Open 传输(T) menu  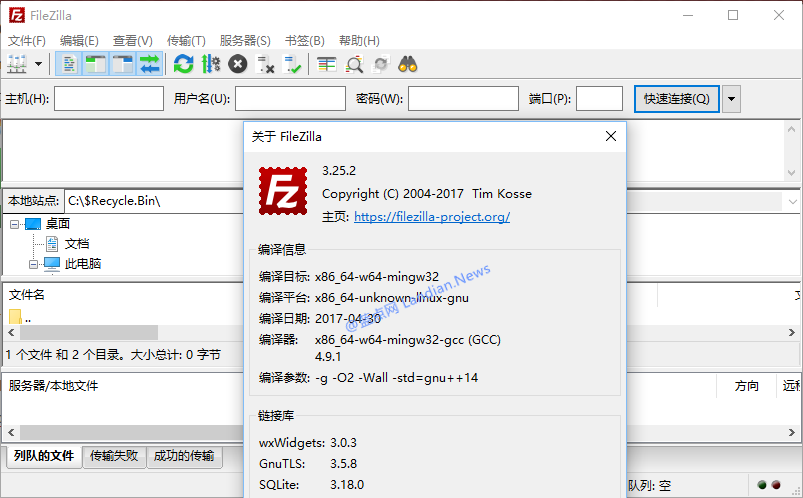tap(186, 40)
